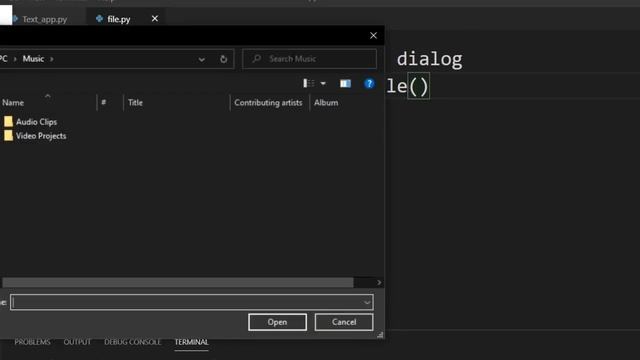Focus the Search Music field
The image size is (640, 360).
point(309,59)
